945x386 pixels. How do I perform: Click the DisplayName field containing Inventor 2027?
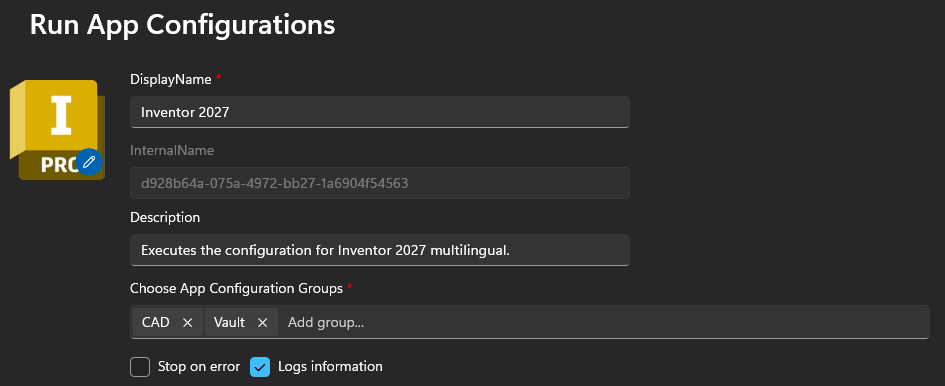[x=380, y=112]
